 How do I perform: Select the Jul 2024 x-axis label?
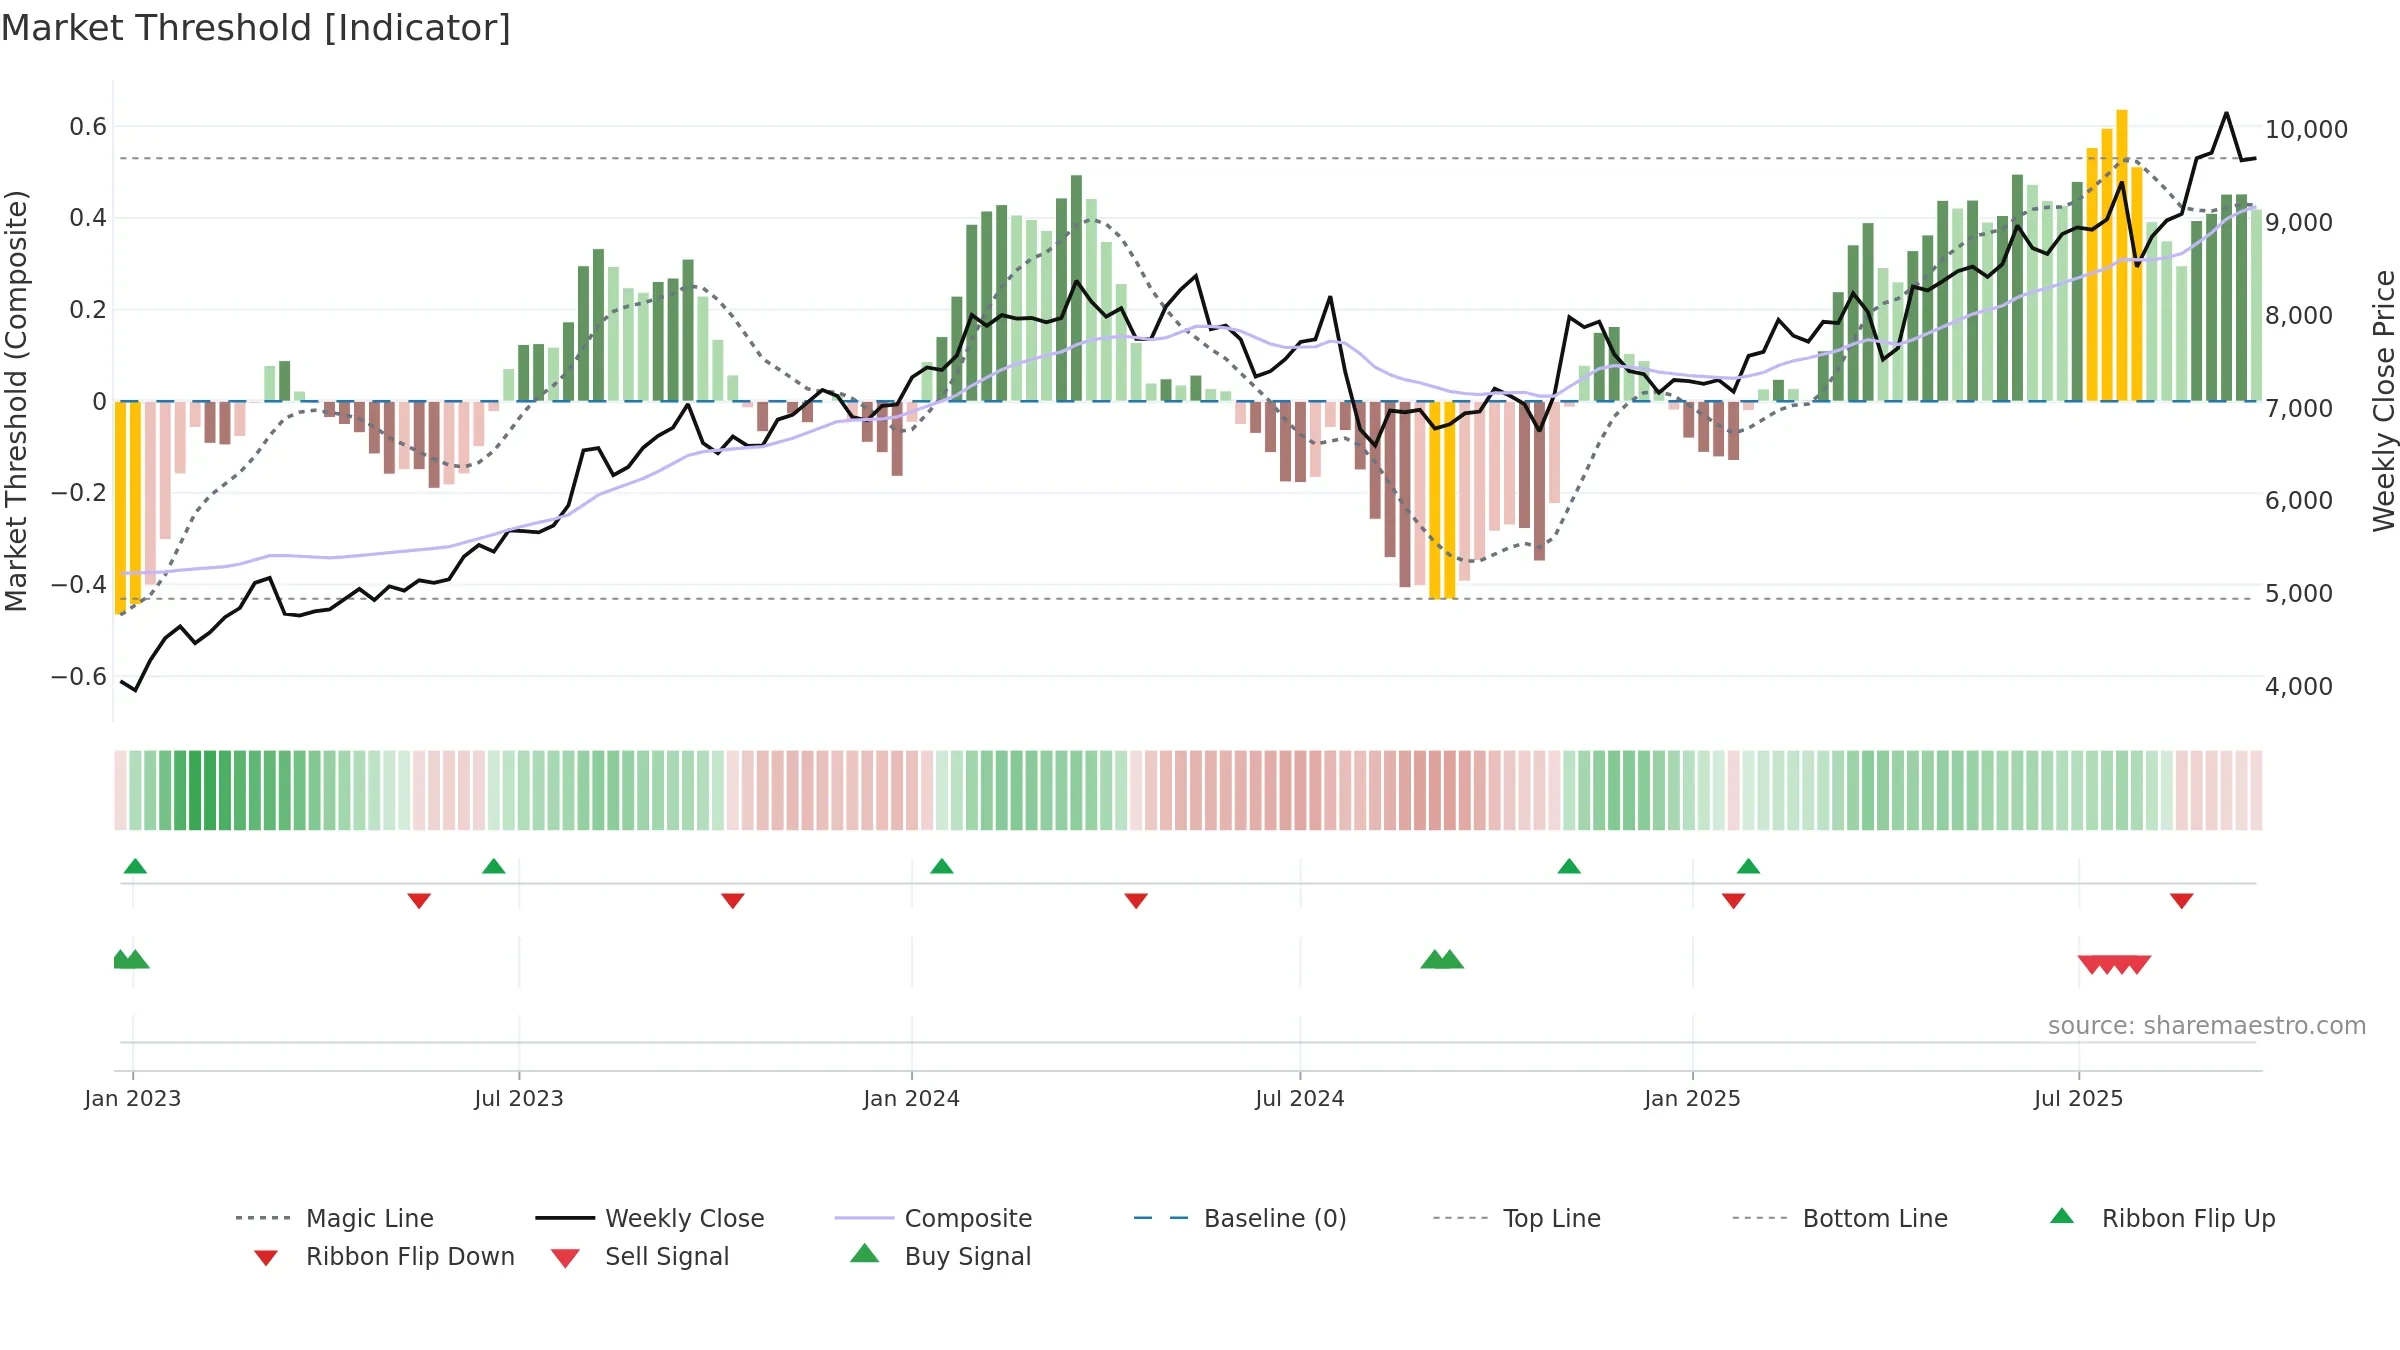click(1300, 1098)
